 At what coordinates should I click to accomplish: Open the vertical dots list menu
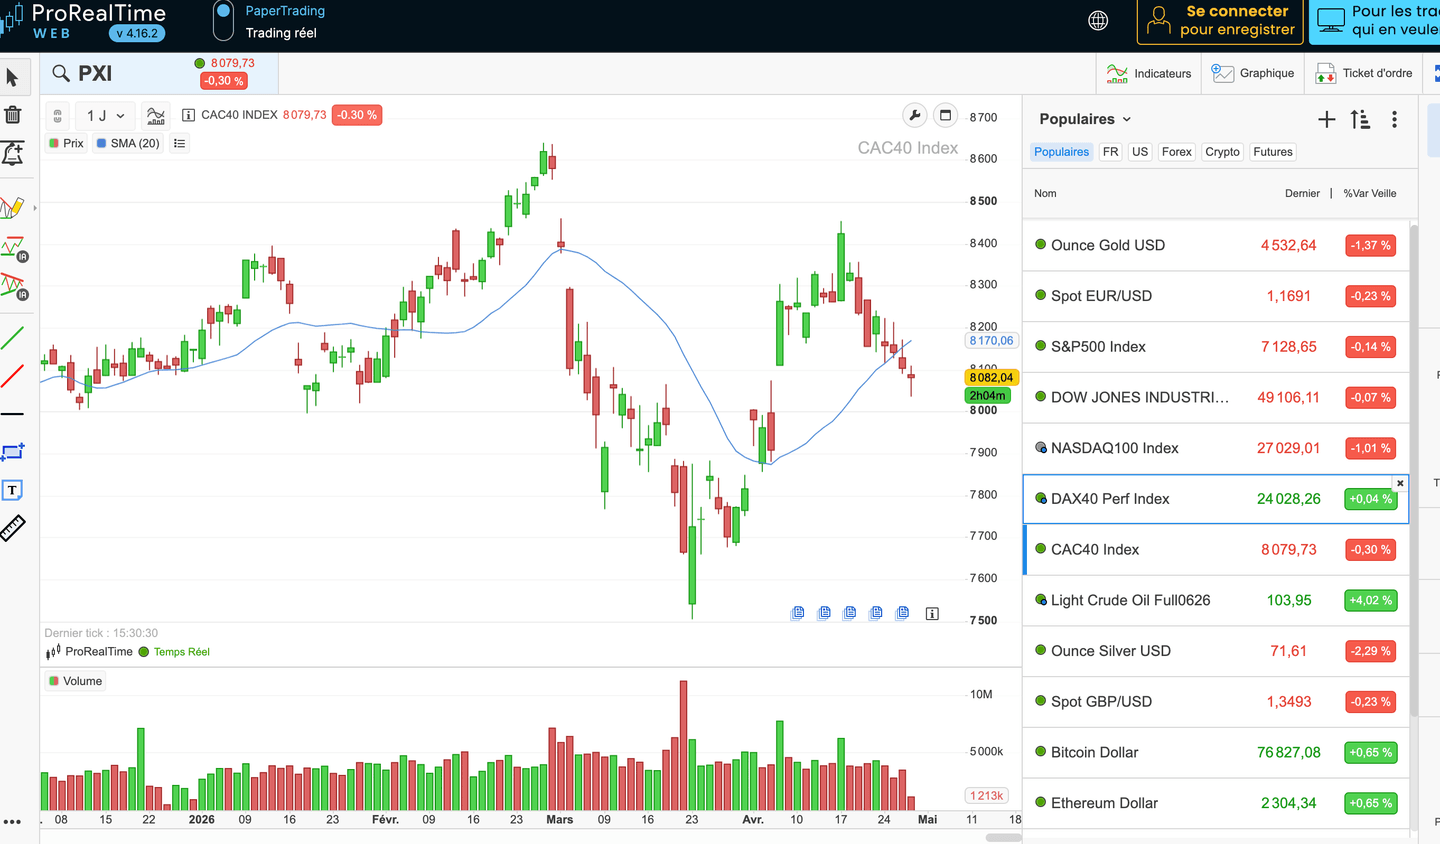[1394, 119]
